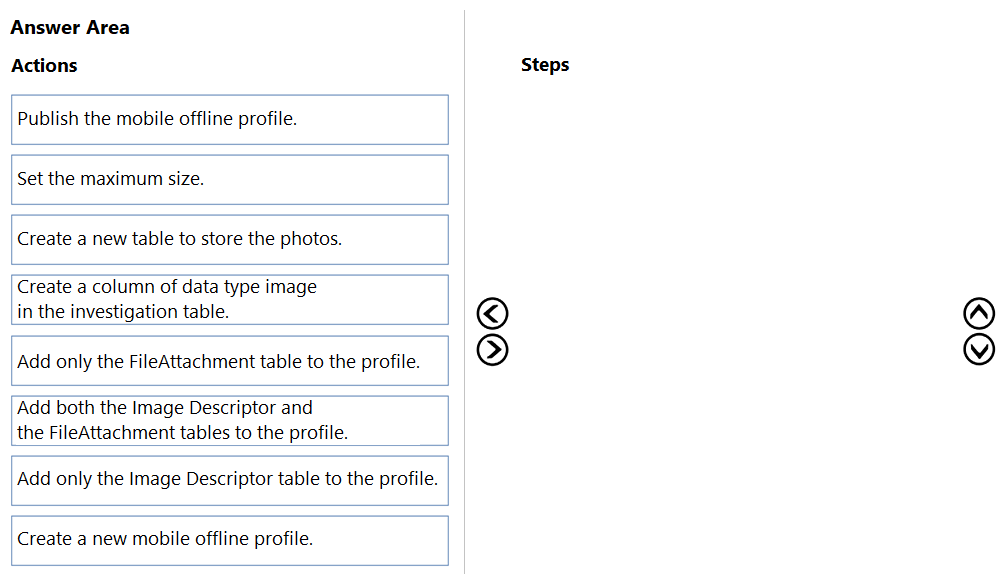The image size is (1005, 574).
Task: Select 'Add only the Image Descriptor table' action
Action: (230, 479)
